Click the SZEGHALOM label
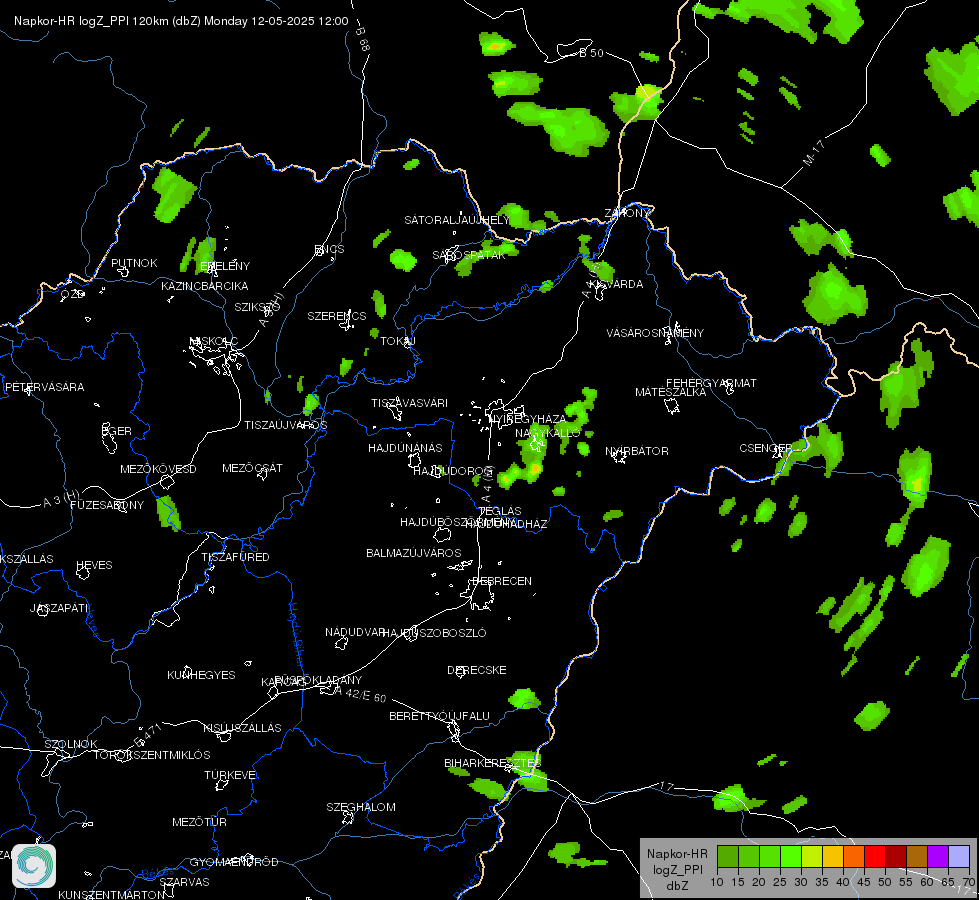 point(361,807)
